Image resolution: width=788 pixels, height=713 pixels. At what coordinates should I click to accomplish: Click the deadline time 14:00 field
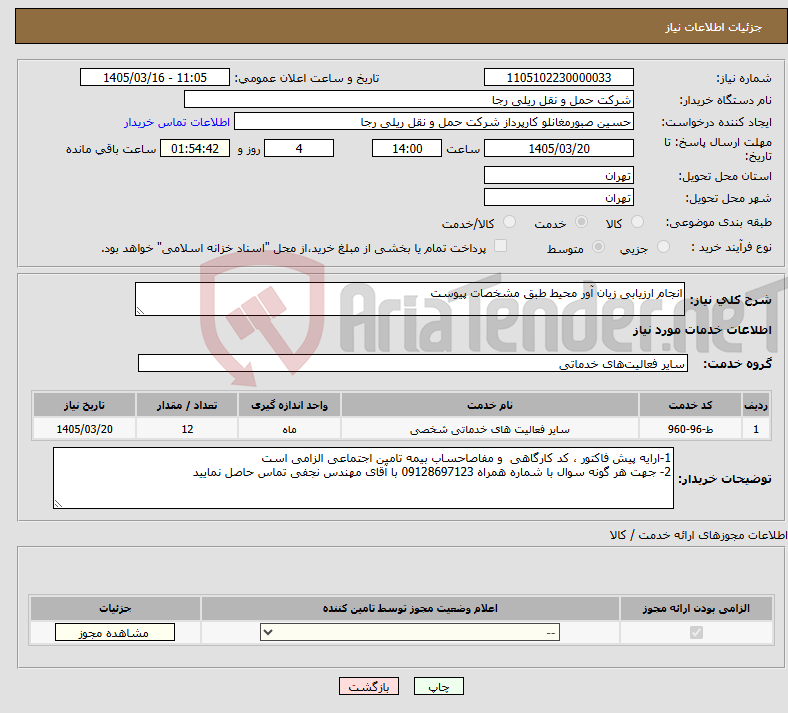coord(407,148)
